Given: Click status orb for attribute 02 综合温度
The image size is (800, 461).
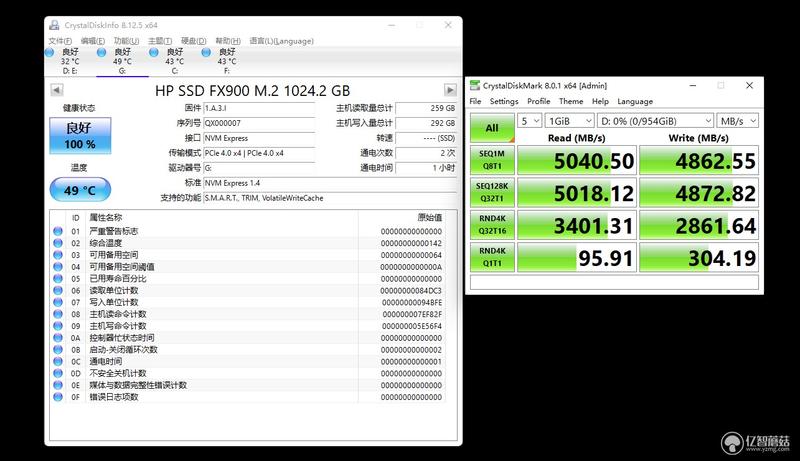Looking at the screenshot, I should pos(58,243).
